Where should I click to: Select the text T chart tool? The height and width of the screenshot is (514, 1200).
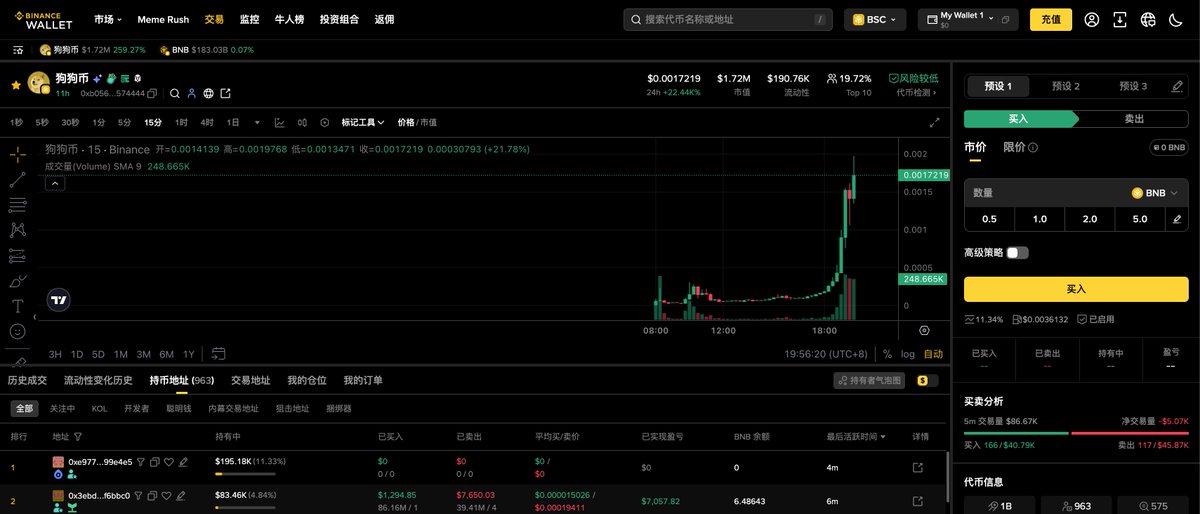[18, 306]
